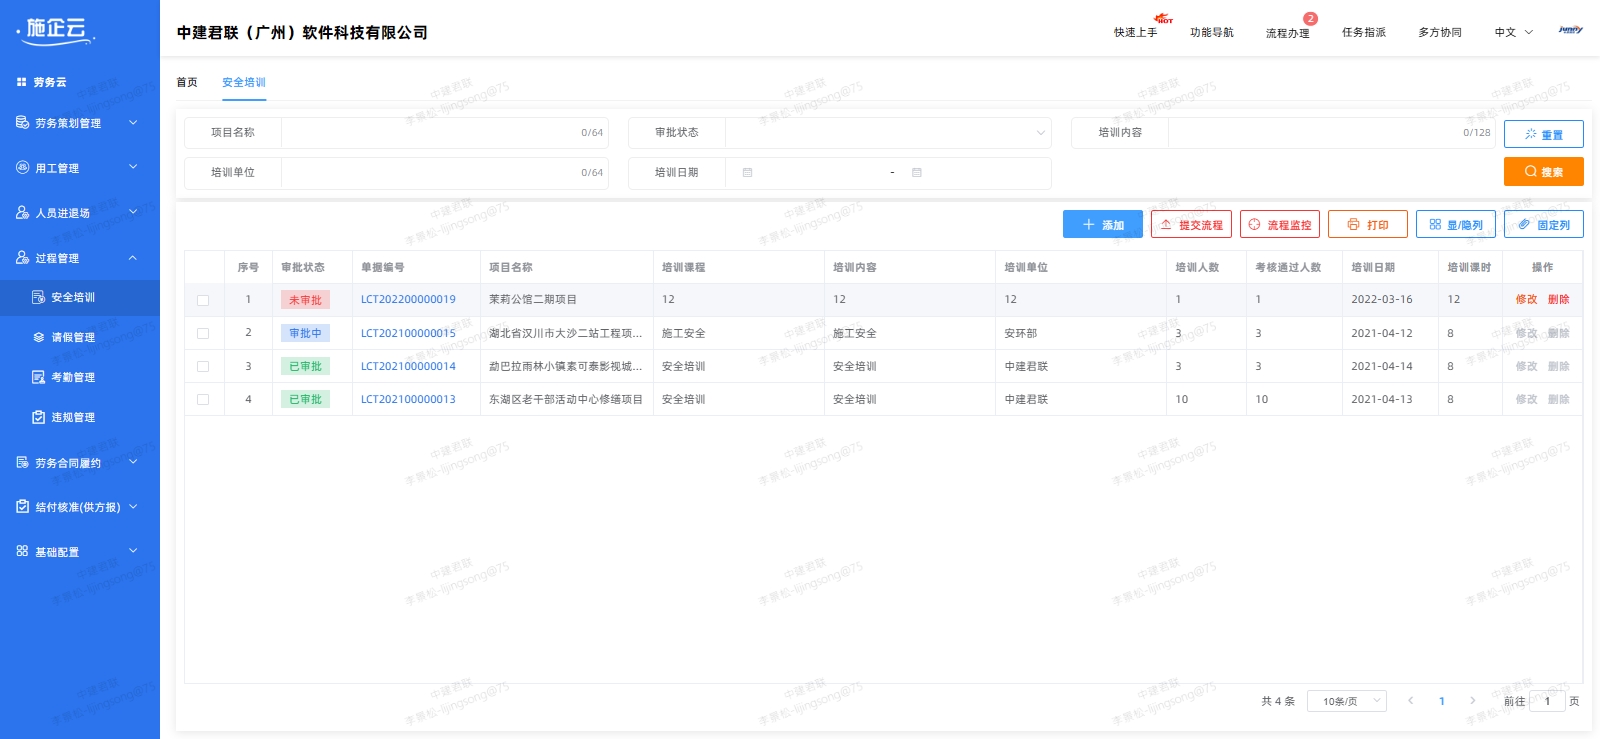This screenshot has height=739, width=1600.
Task: Open 快速上手 in top navigation
Action: pyautogui.click(x=1136, y=32)
